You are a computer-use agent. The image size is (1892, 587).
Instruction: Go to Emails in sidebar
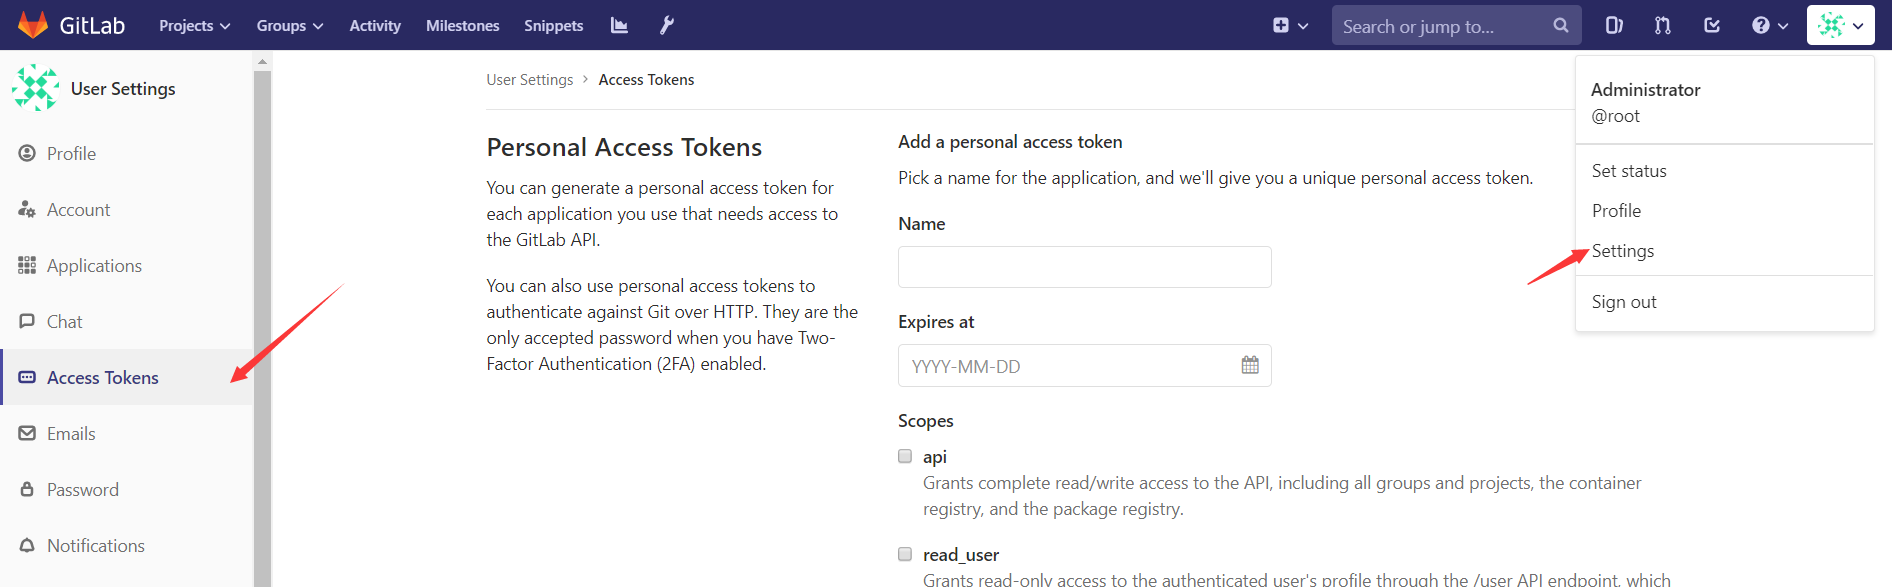71,434
